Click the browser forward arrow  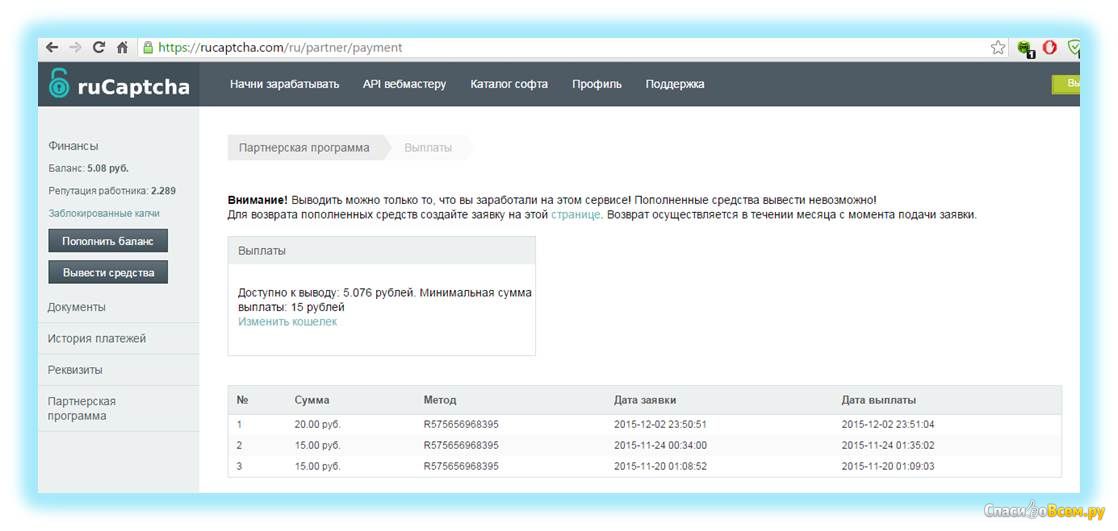tap(75, 47)
